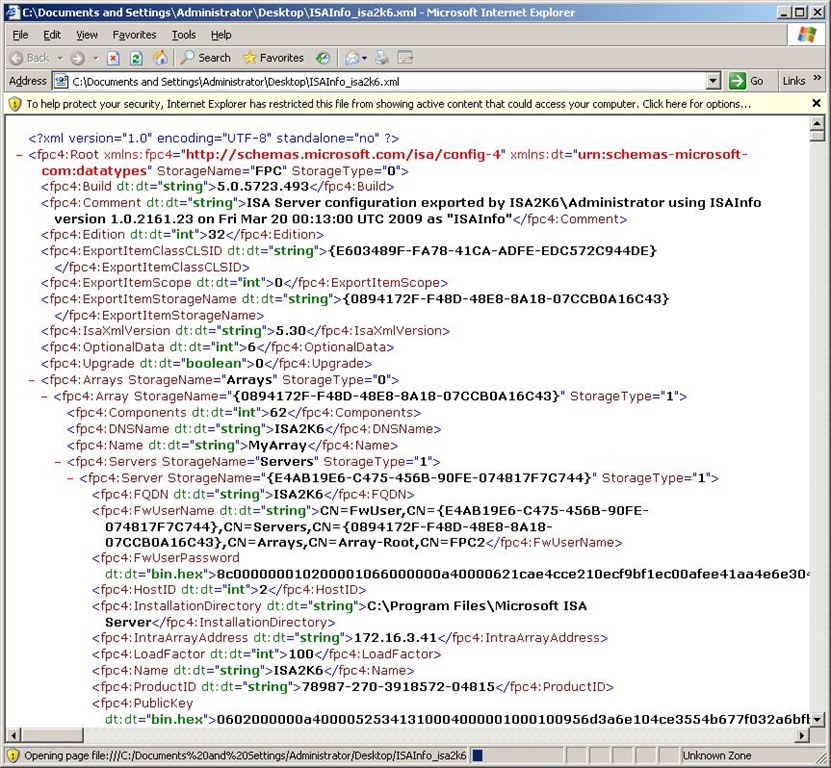Image resolution: width=831 pixels, height=768 pixels.
Task: Click the Back navigation button
Action: coord(30,58)
